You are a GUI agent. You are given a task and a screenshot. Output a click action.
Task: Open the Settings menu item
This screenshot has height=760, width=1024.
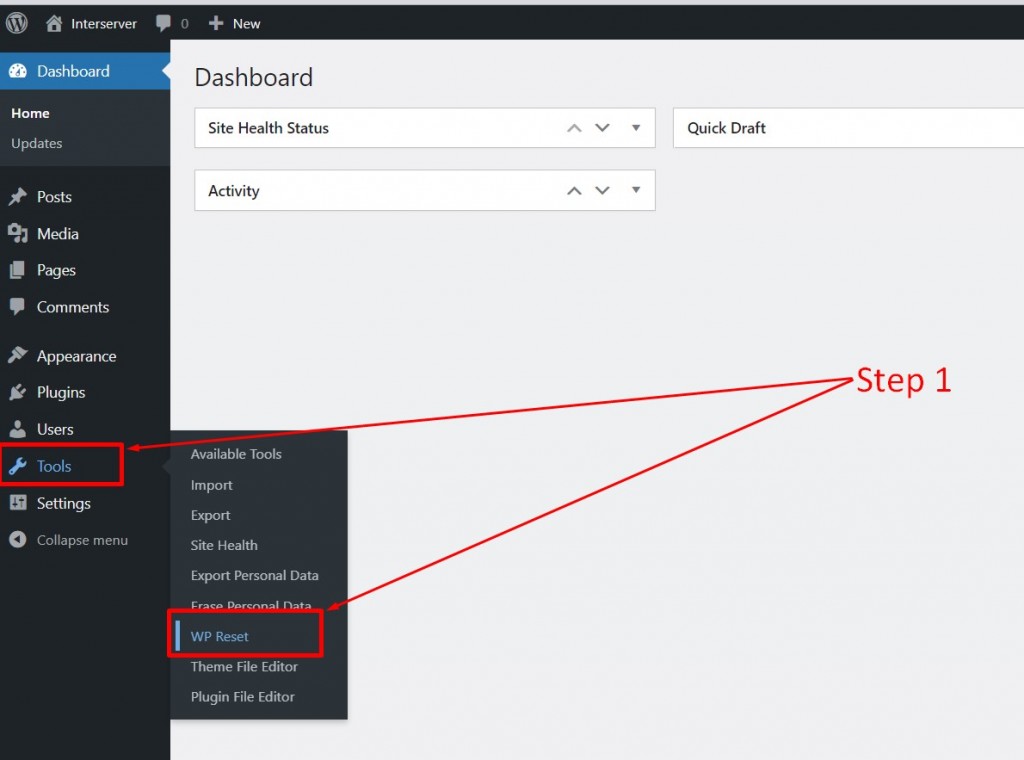click(63, 503)
